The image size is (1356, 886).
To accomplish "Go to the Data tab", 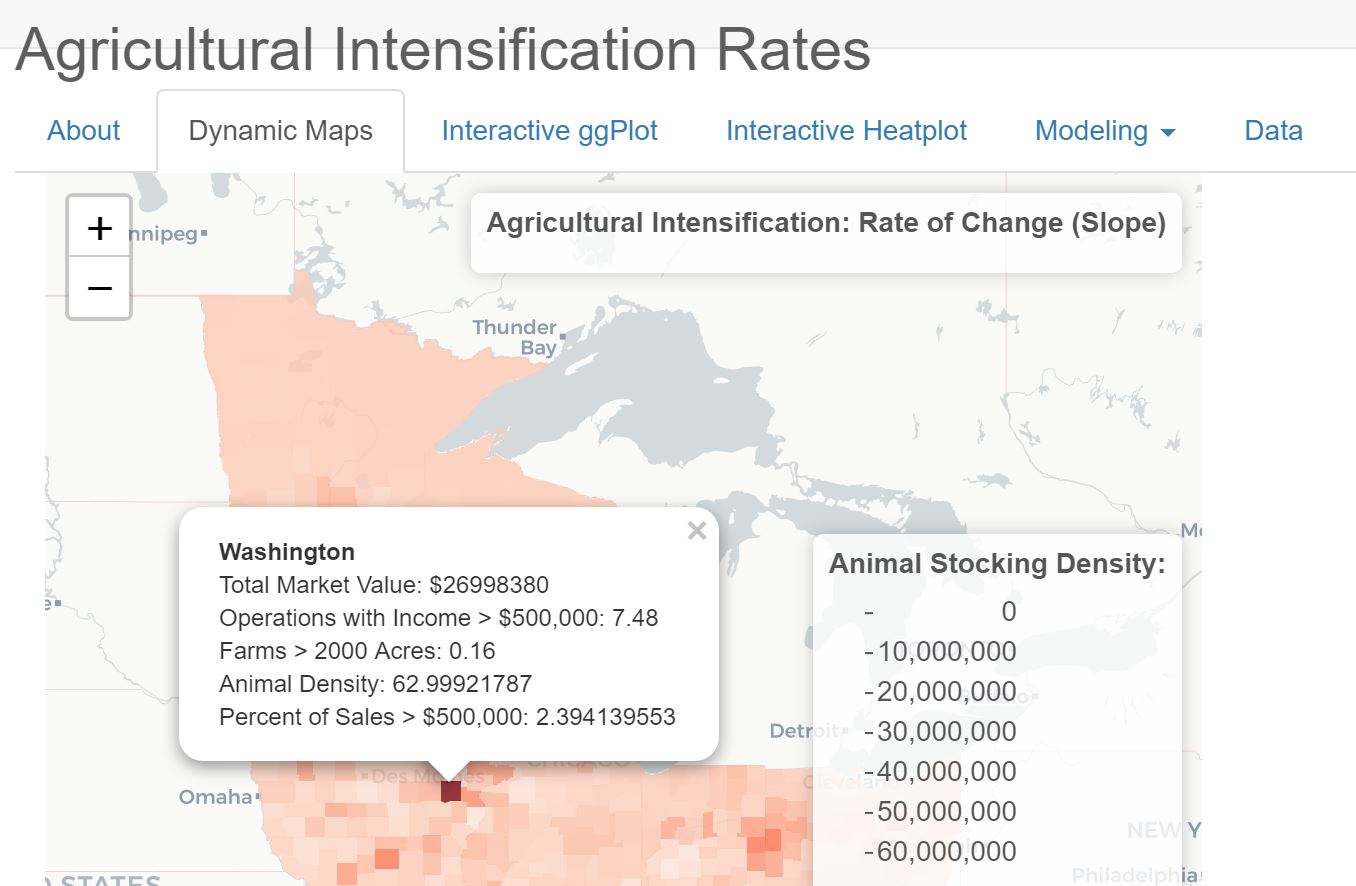I will 1273,131.
